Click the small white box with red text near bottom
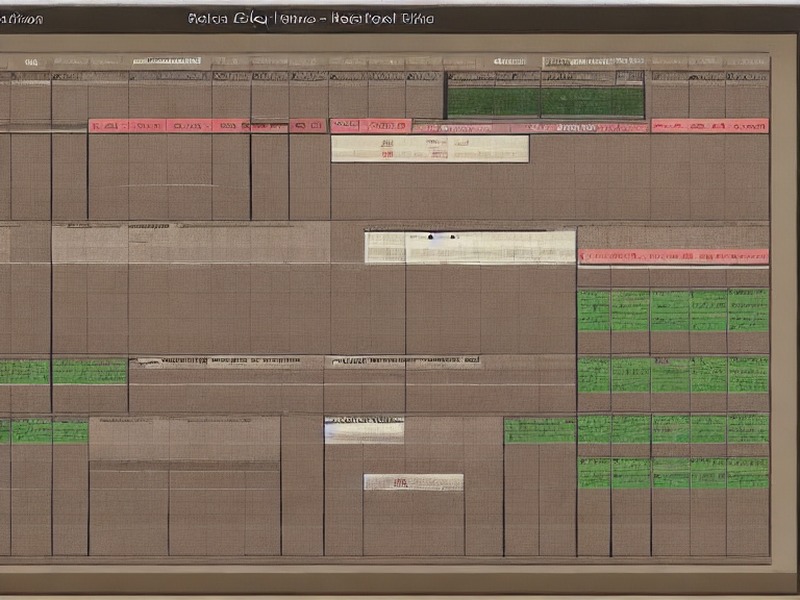This screenshot has width=800, height=600. 413,482
